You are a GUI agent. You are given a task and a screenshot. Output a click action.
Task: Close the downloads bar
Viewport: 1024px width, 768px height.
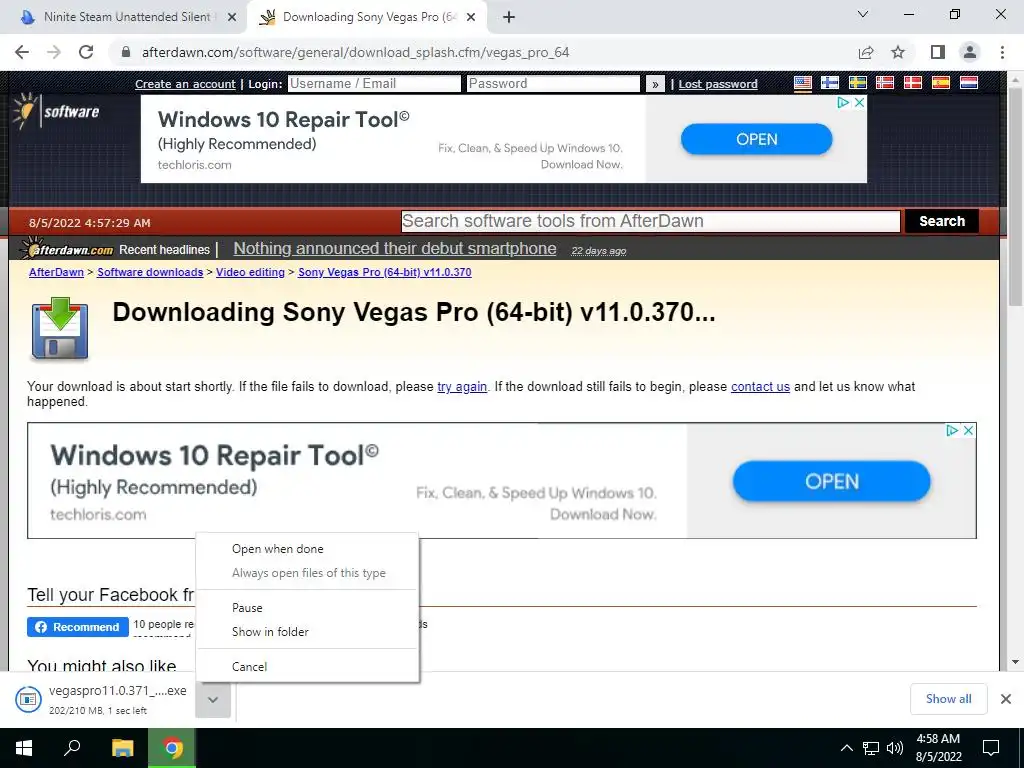tap(1006, 699)
